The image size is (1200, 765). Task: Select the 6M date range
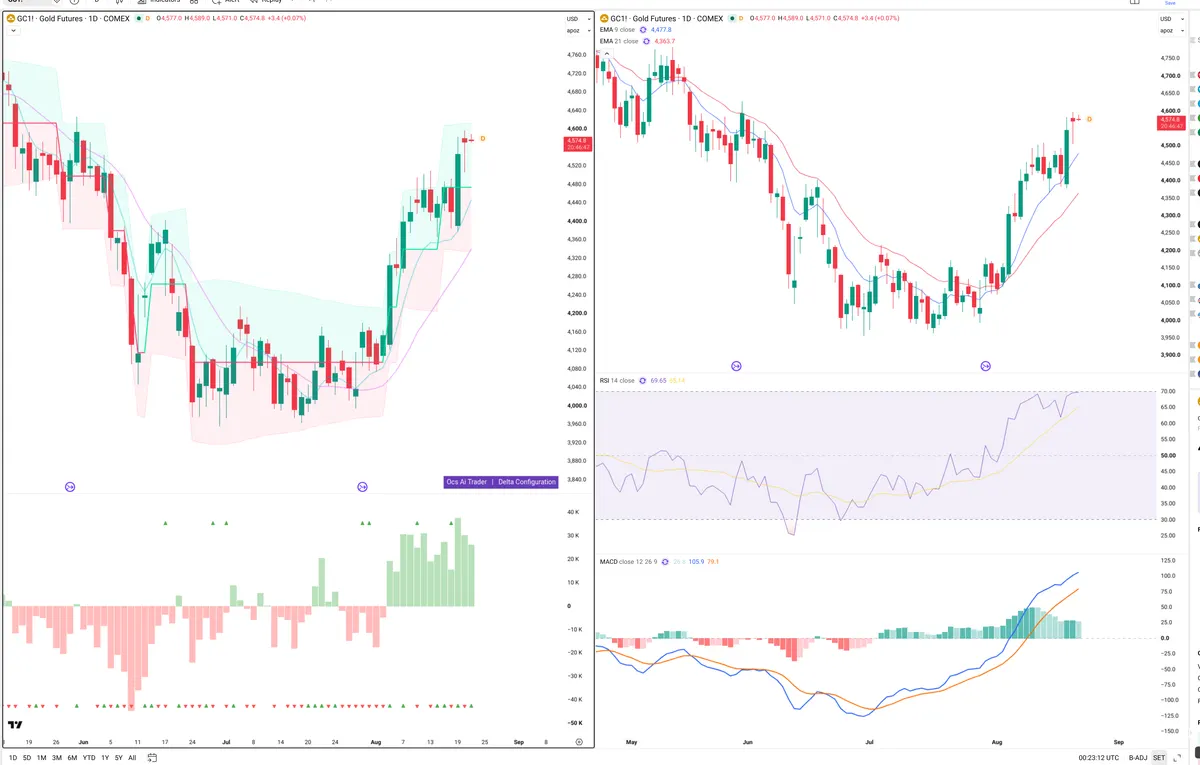click(72, 758)
